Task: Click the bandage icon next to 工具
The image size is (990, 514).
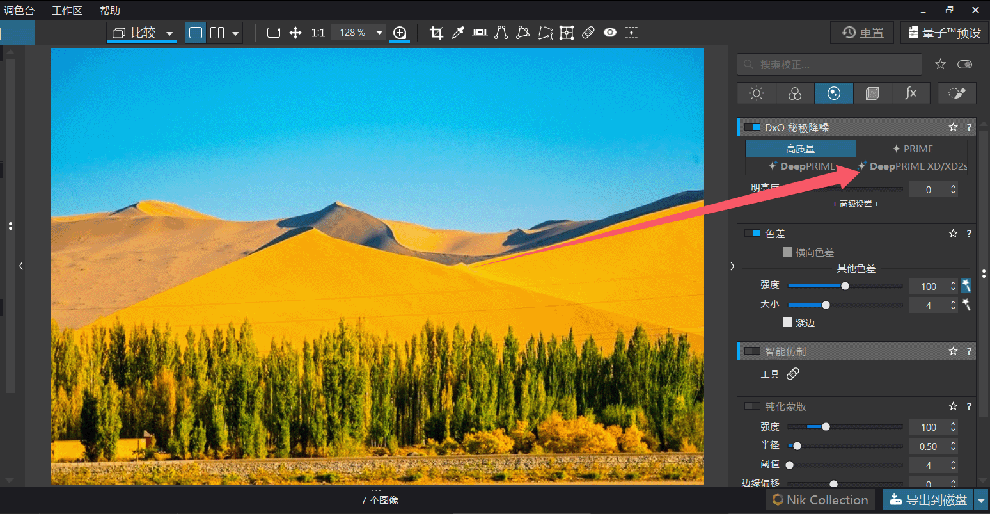Action: 793,374
